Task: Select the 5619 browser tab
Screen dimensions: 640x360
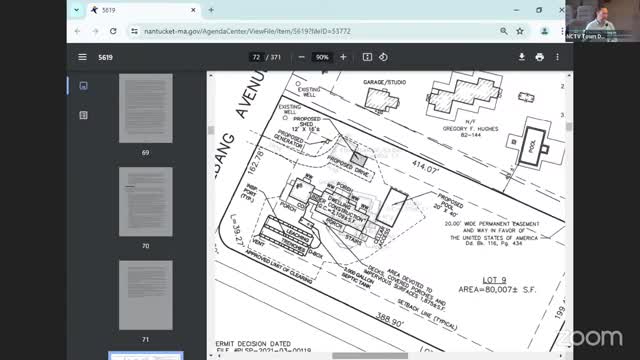Action: (144, 10)
